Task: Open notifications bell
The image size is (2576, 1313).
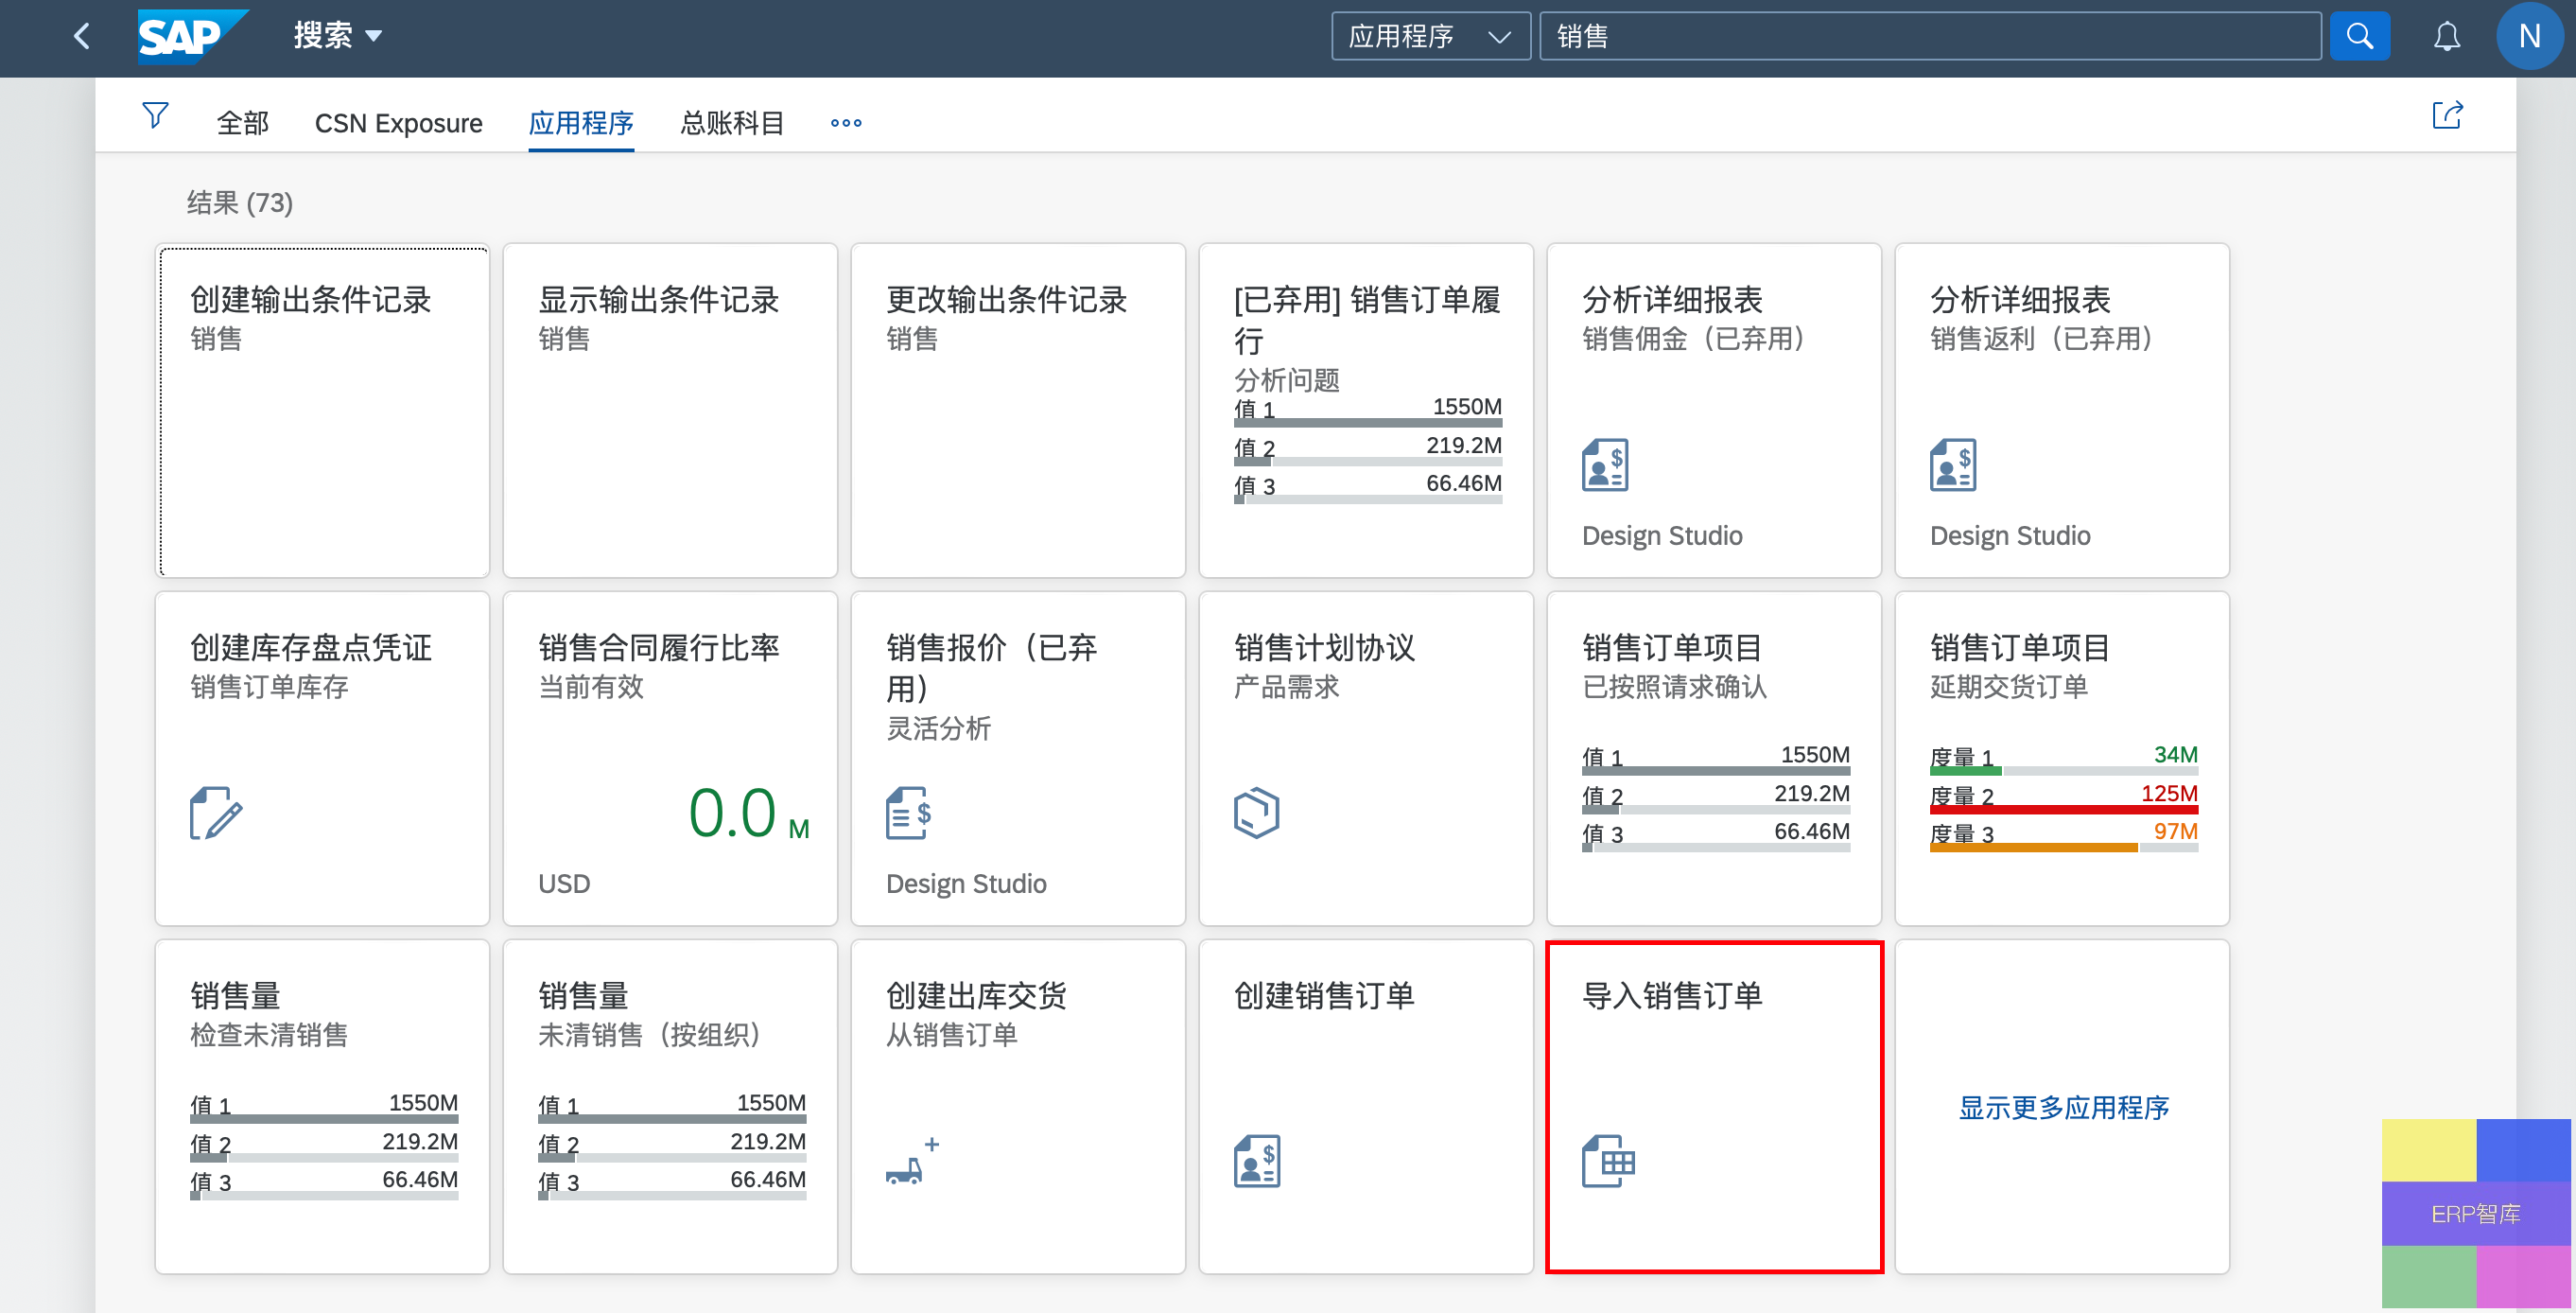Action: pos(2446,37)
